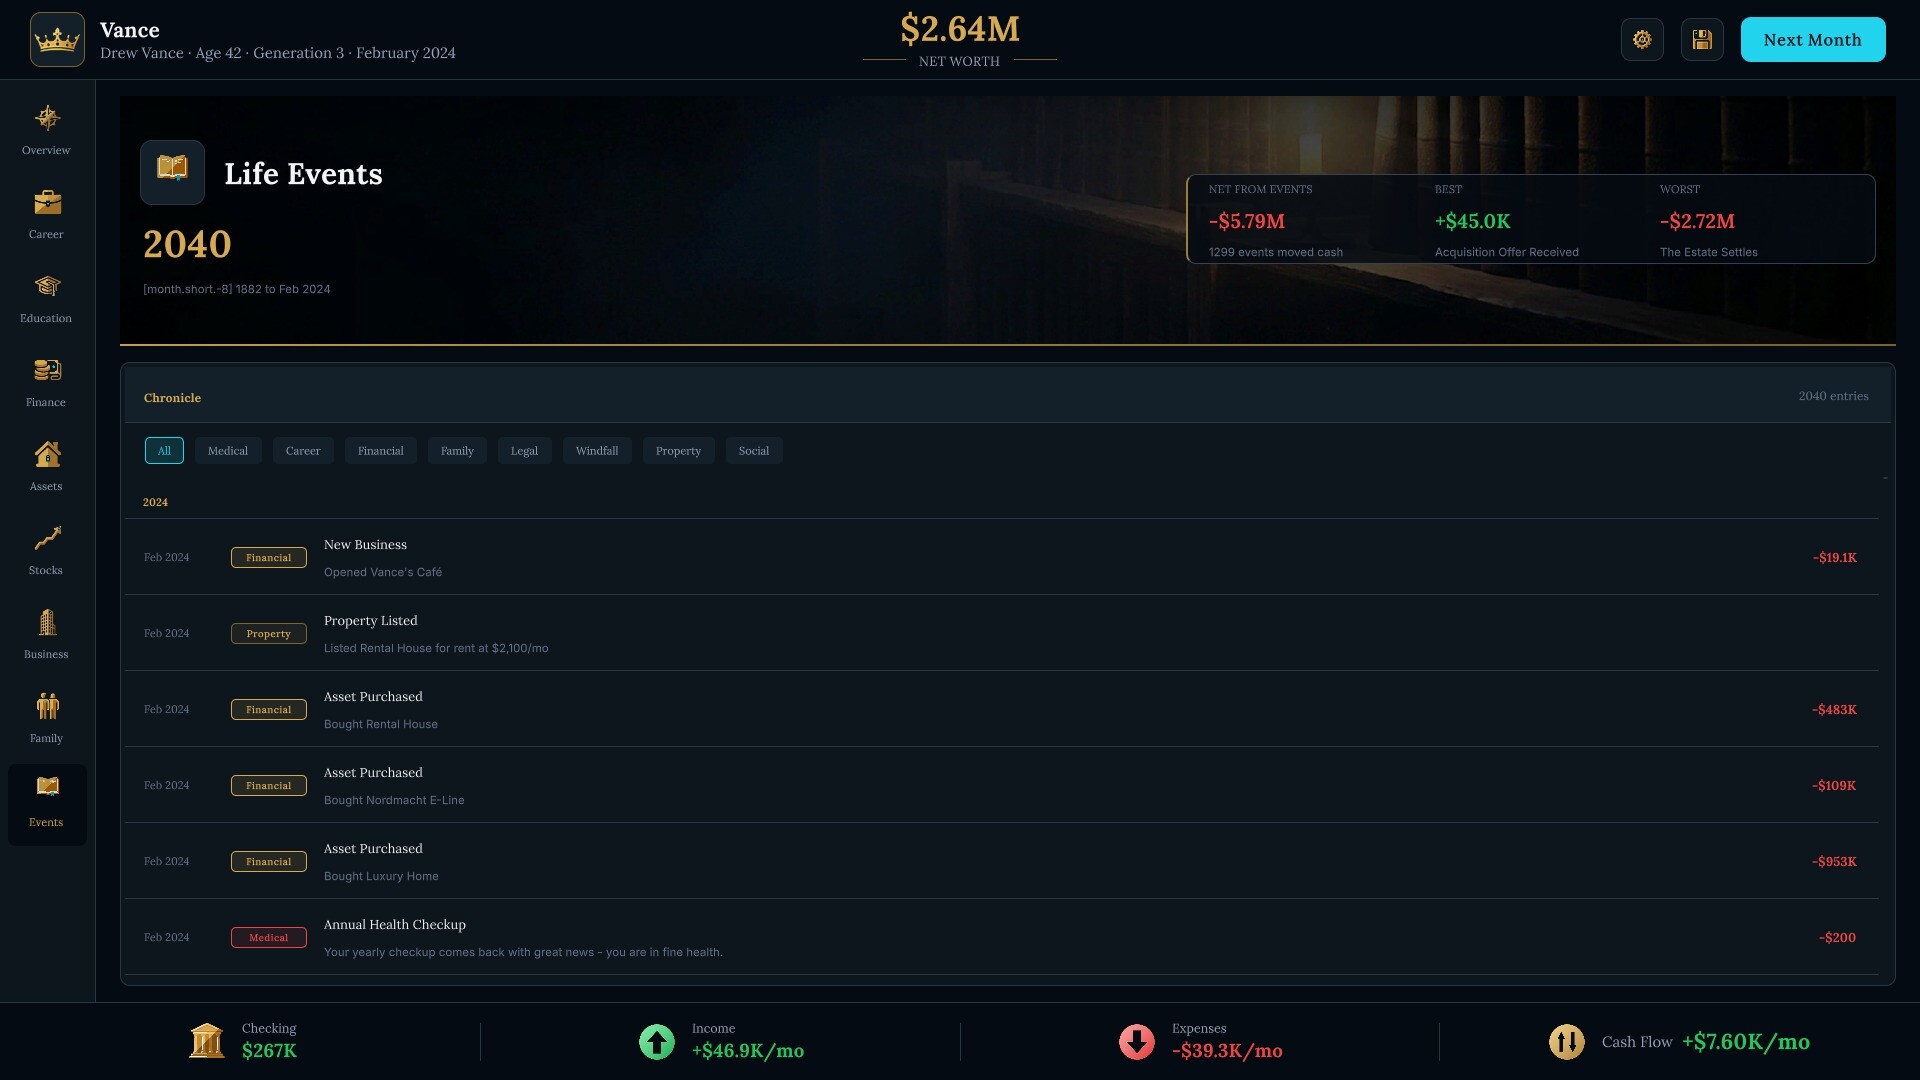The width and height of the screenshot is (1920, 1080).
Task: Select the All filter chip
Action: coord(164,451)
